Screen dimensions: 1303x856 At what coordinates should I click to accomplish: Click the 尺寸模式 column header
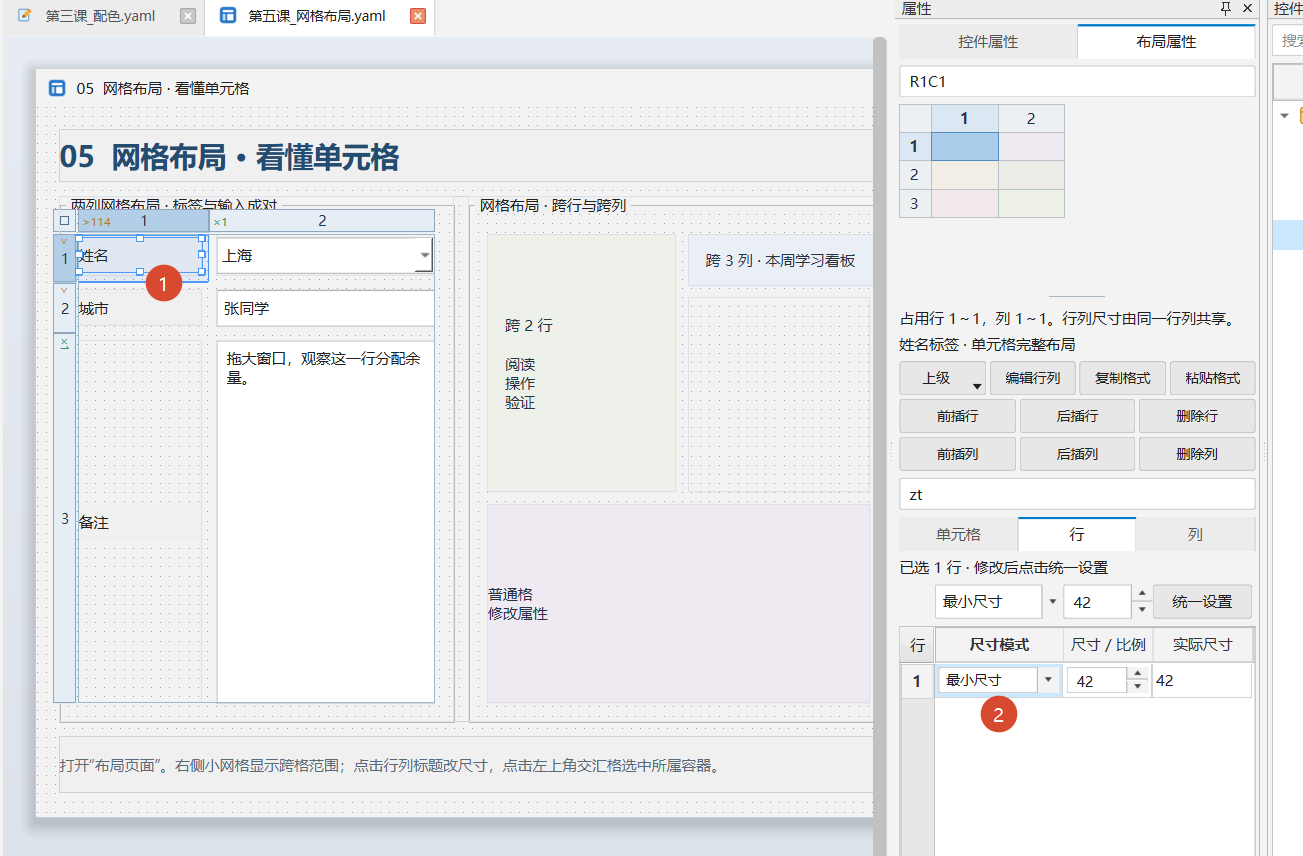[x=999, y=645]
